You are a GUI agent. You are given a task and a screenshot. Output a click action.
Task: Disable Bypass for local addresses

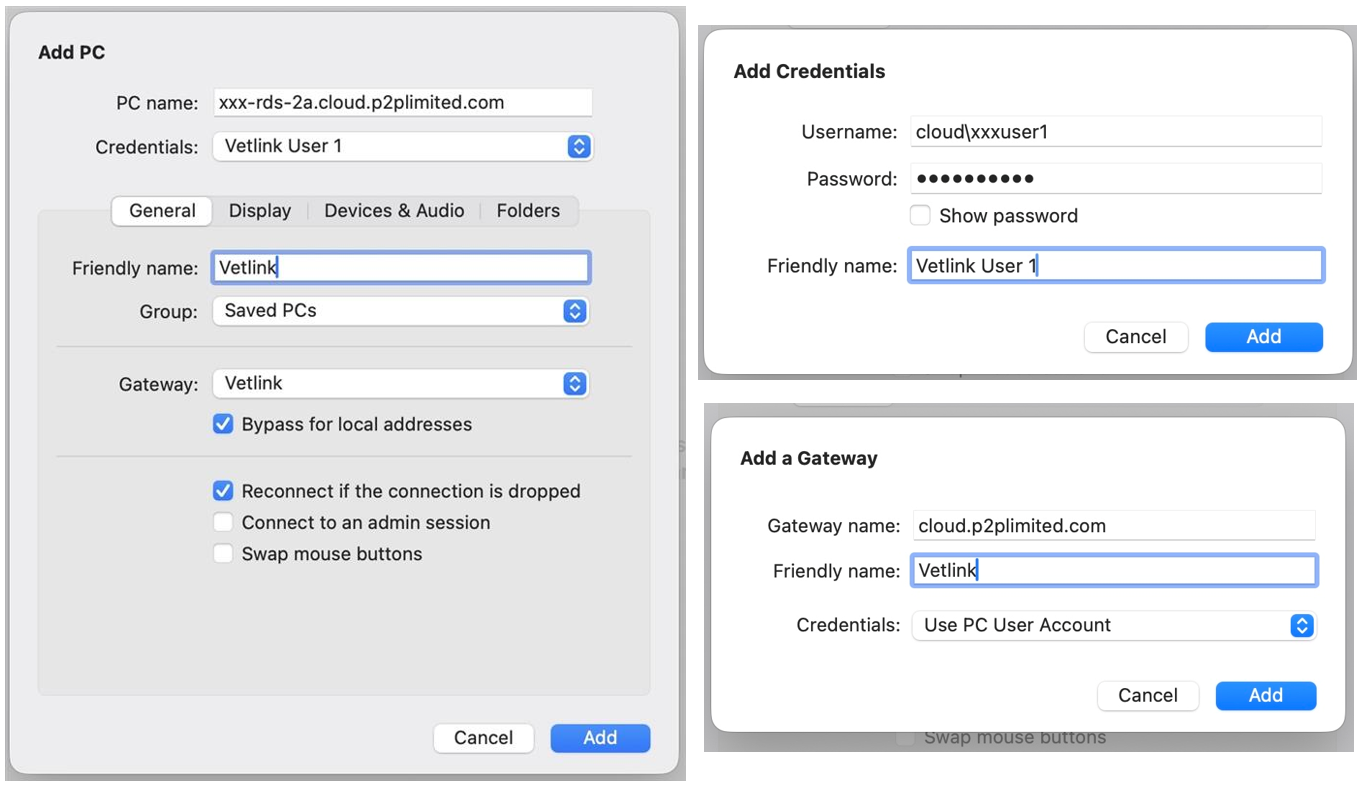pos(223,424)
